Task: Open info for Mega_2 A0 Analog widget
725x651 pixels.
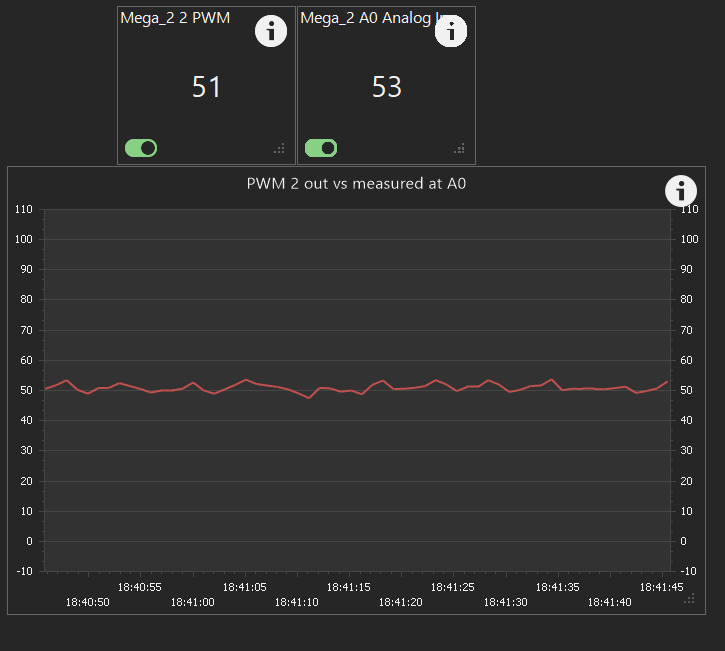Action: click(x=451, y=31)
